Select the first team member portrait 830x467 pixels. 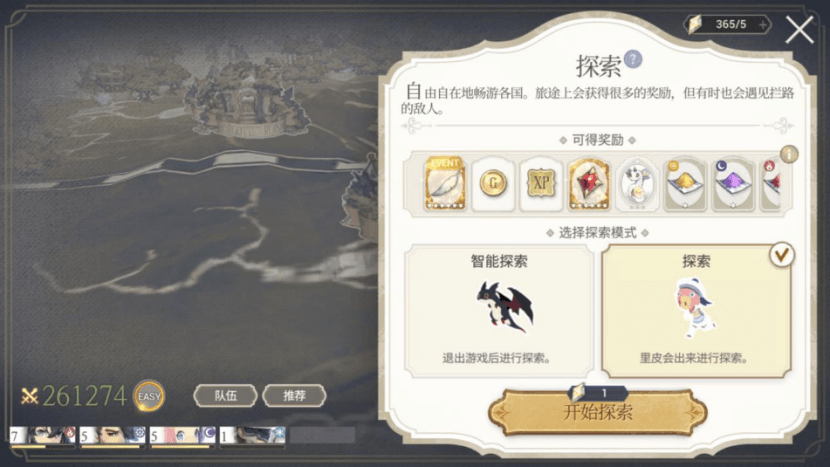[x=43, y=435]
